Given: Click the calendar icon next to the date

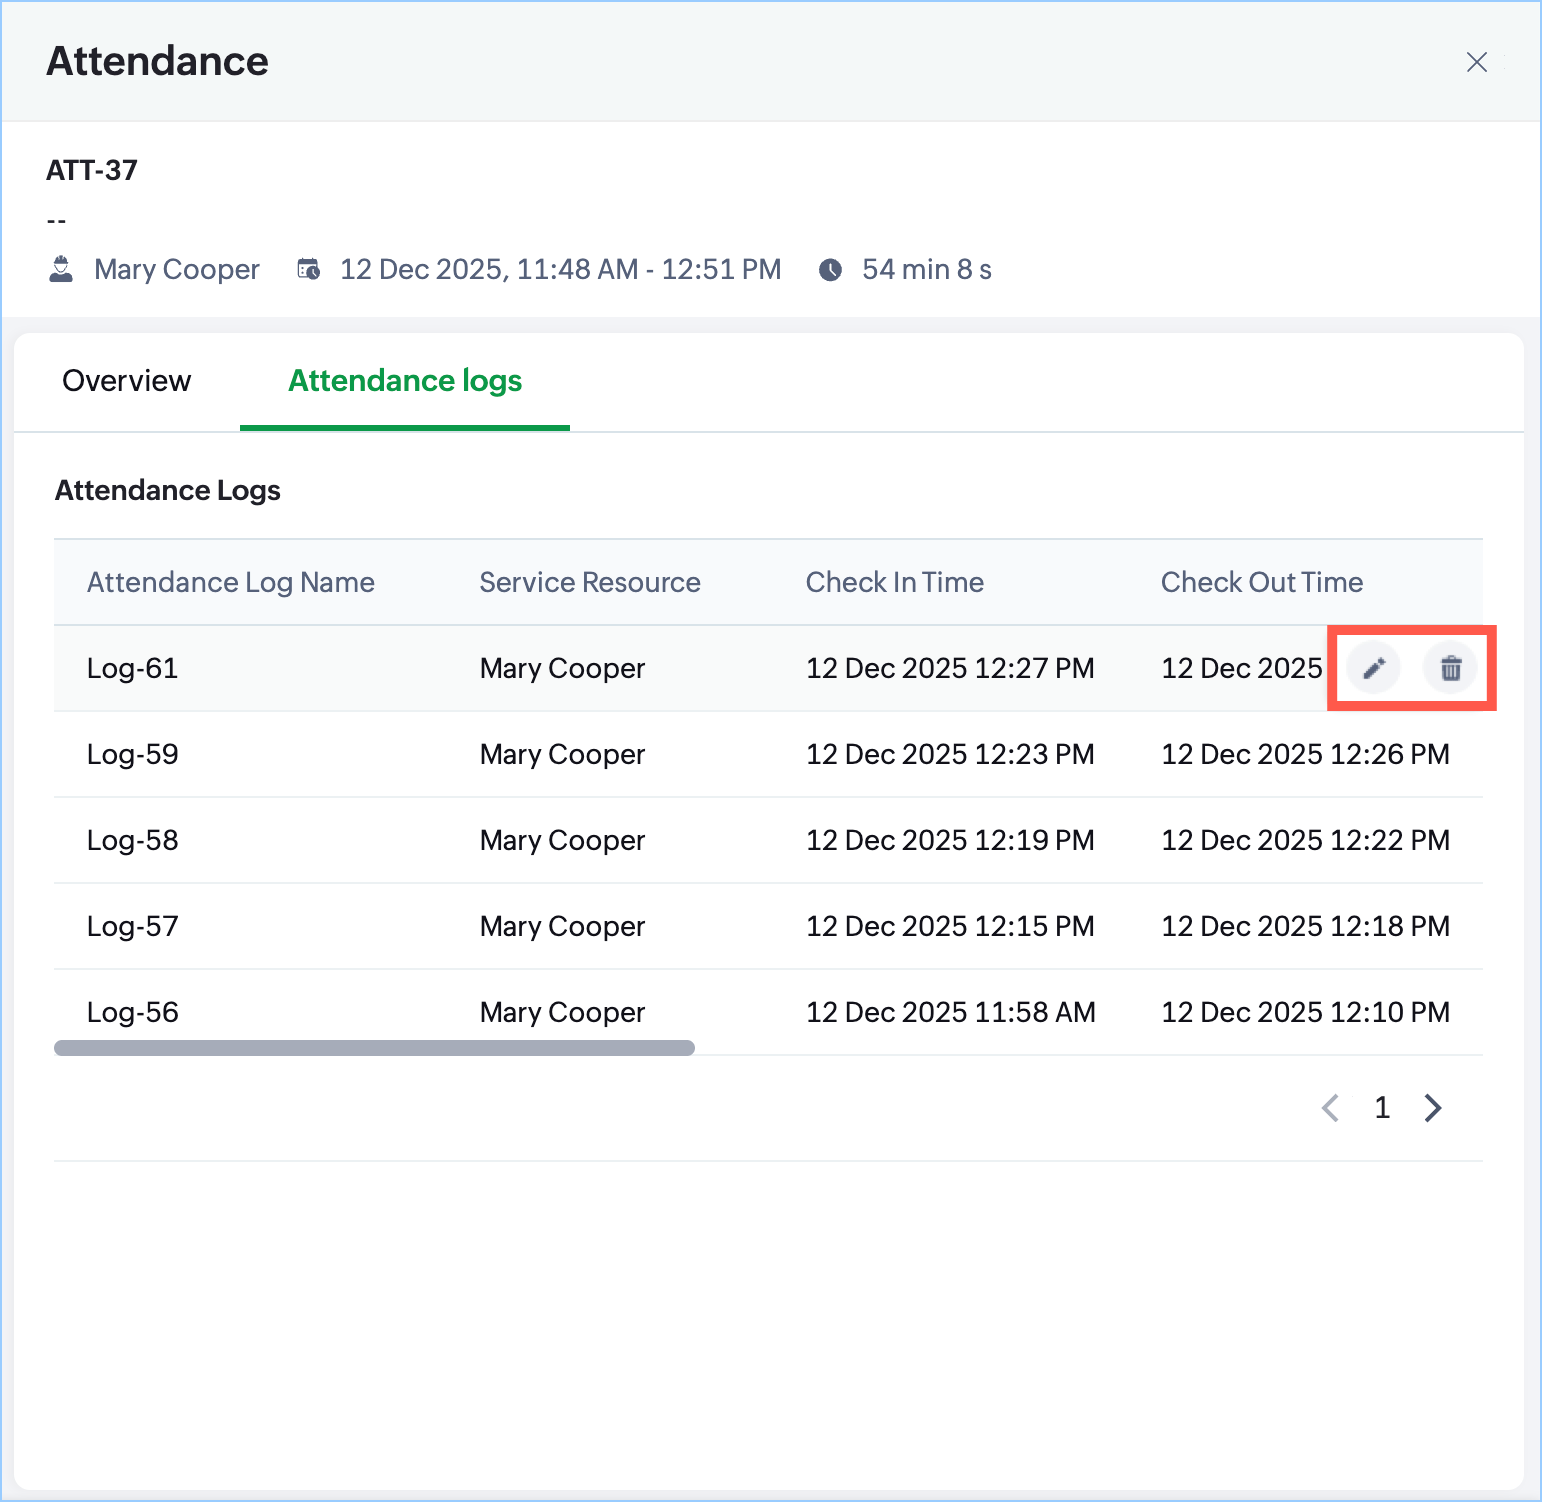Looking at the screenshot, I should point(309,269).
